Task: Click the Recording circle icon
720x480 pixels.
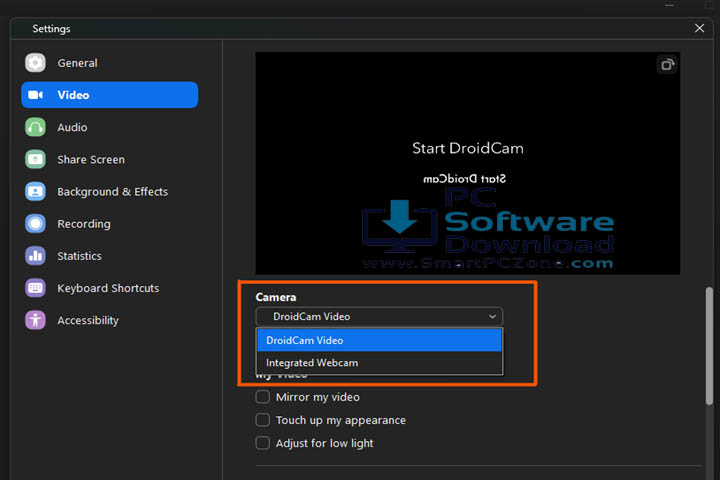Action: (x=35, y=224)
